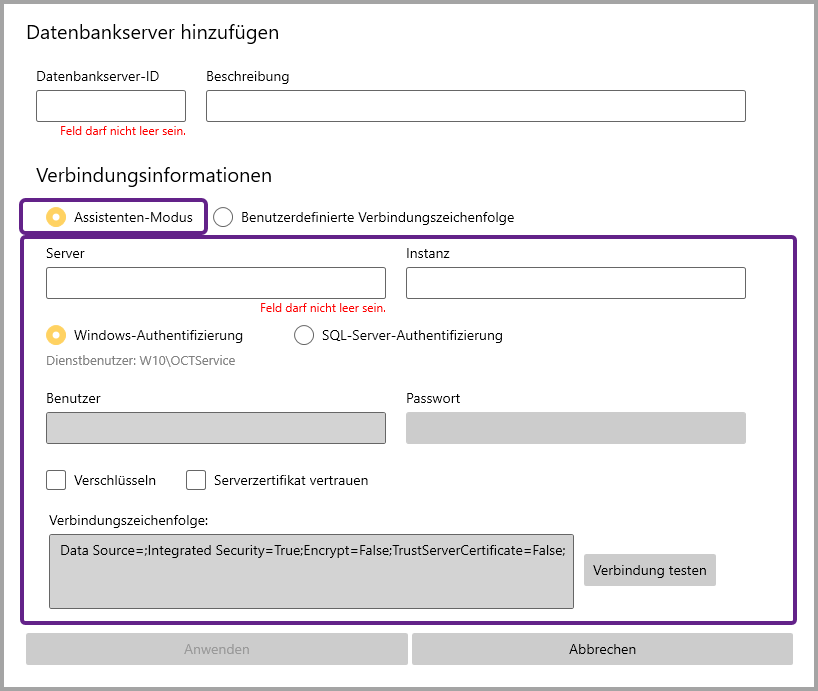
Task: Click the Verbindungsinformationen section heading
Action: point(154,175)
